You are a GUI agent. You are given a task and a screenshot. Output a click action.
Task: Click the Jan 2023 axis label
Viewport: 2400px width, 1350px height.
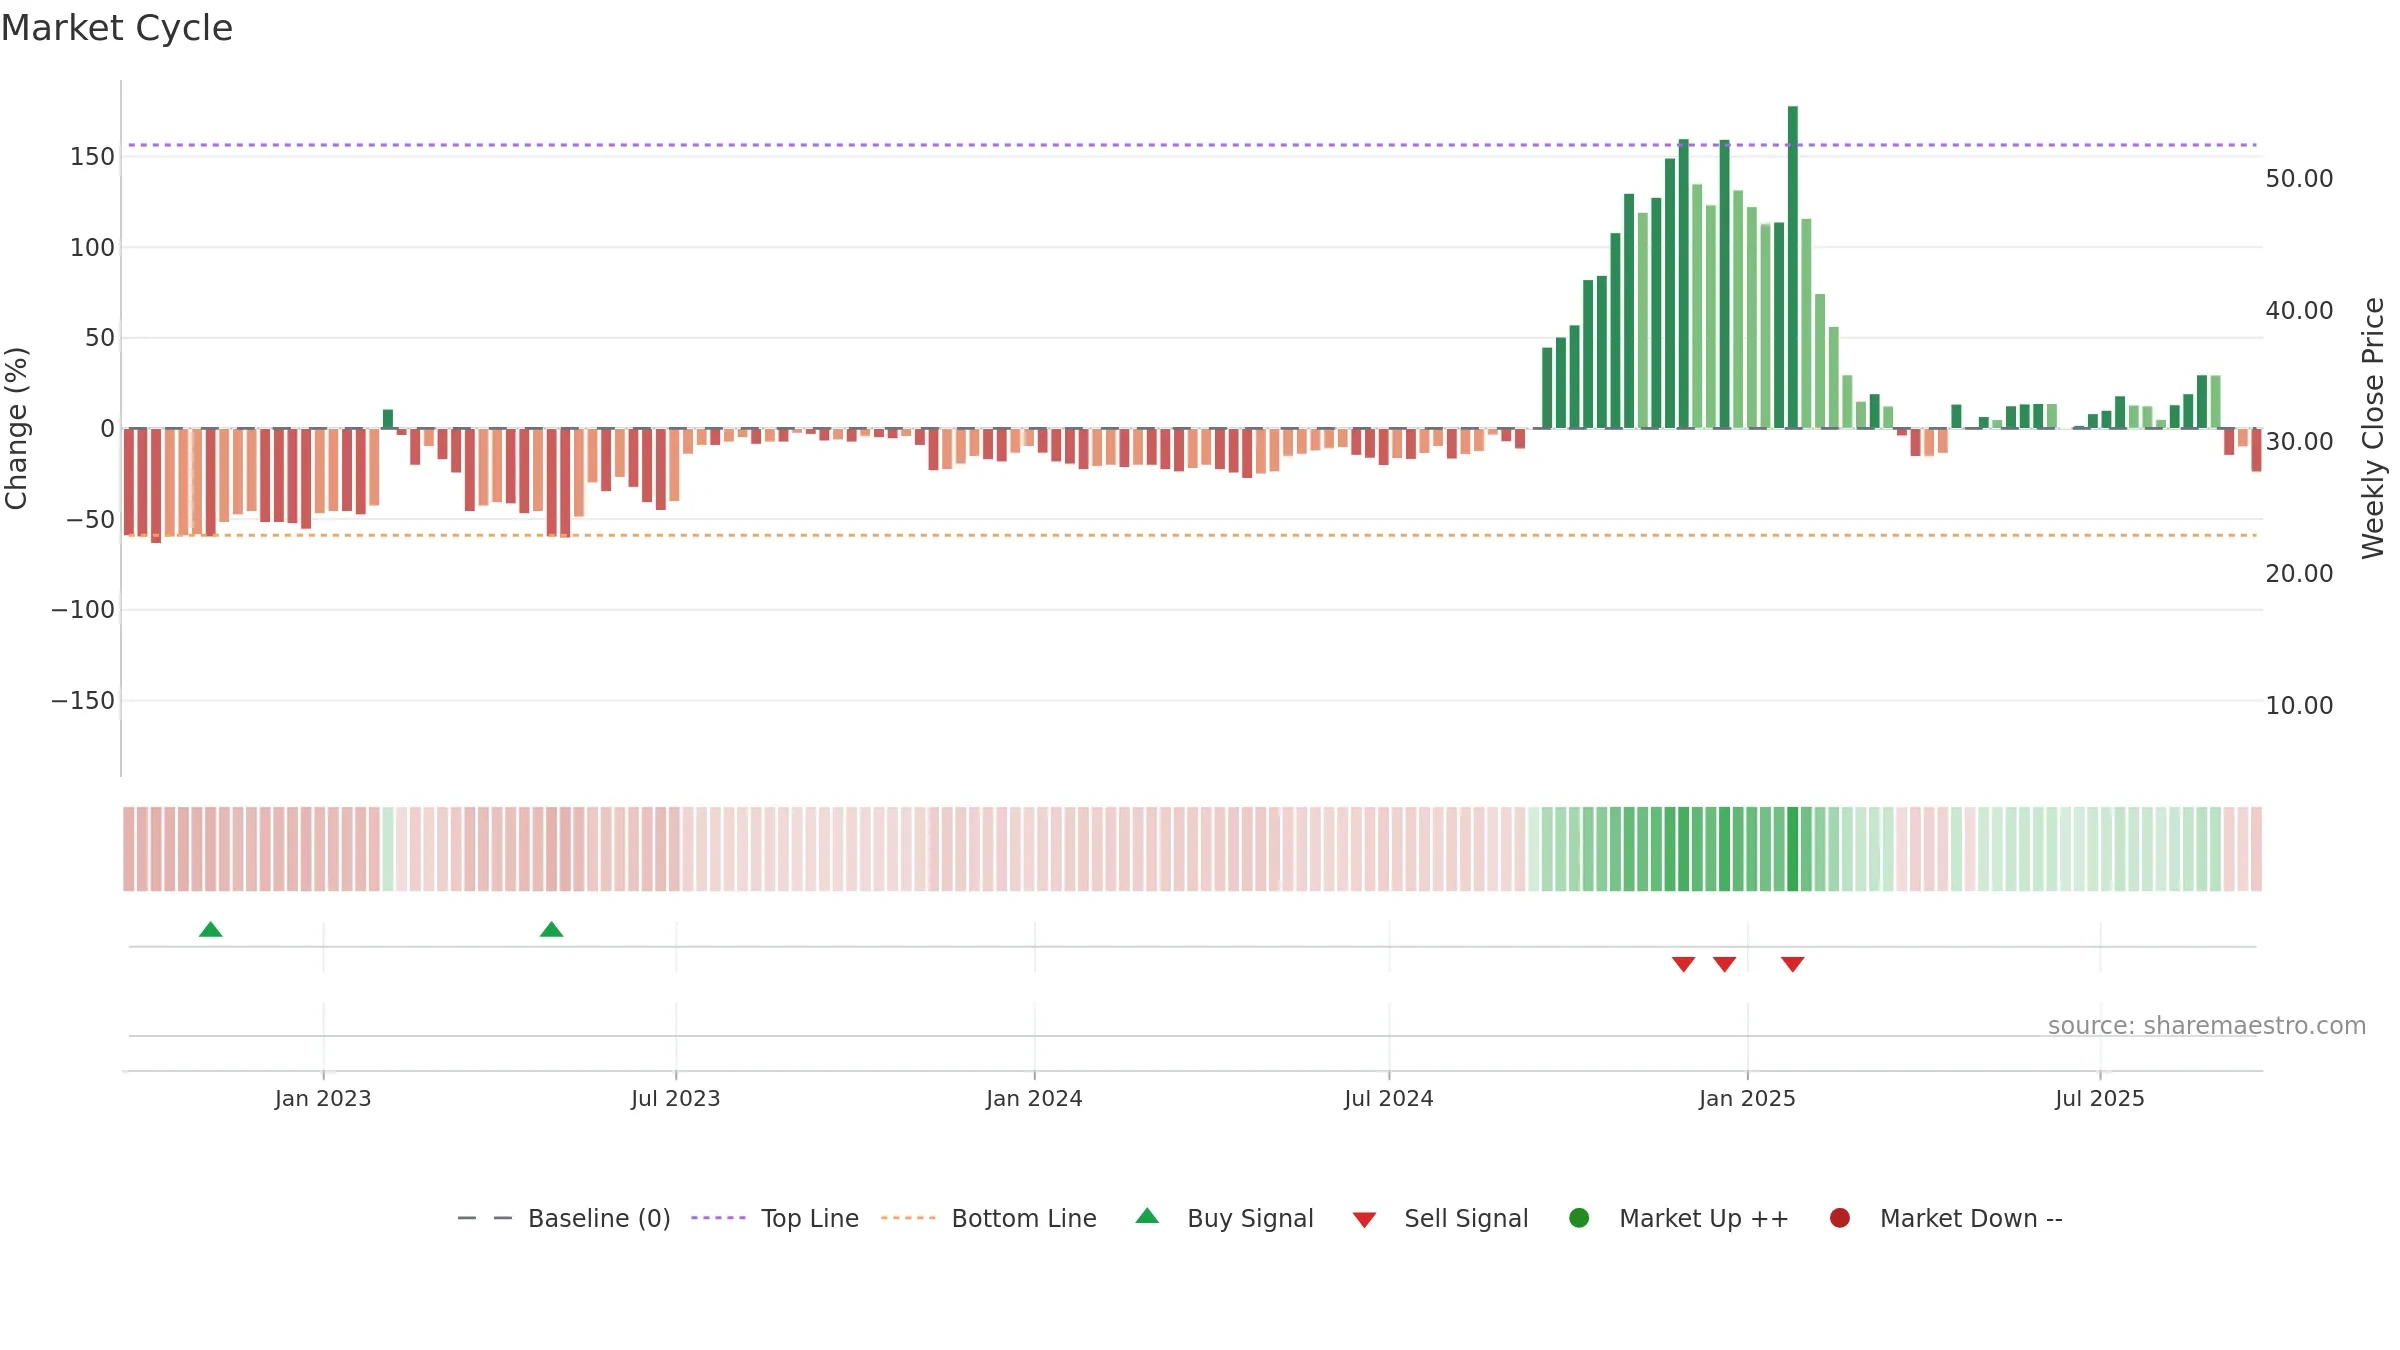(323, 1099)
